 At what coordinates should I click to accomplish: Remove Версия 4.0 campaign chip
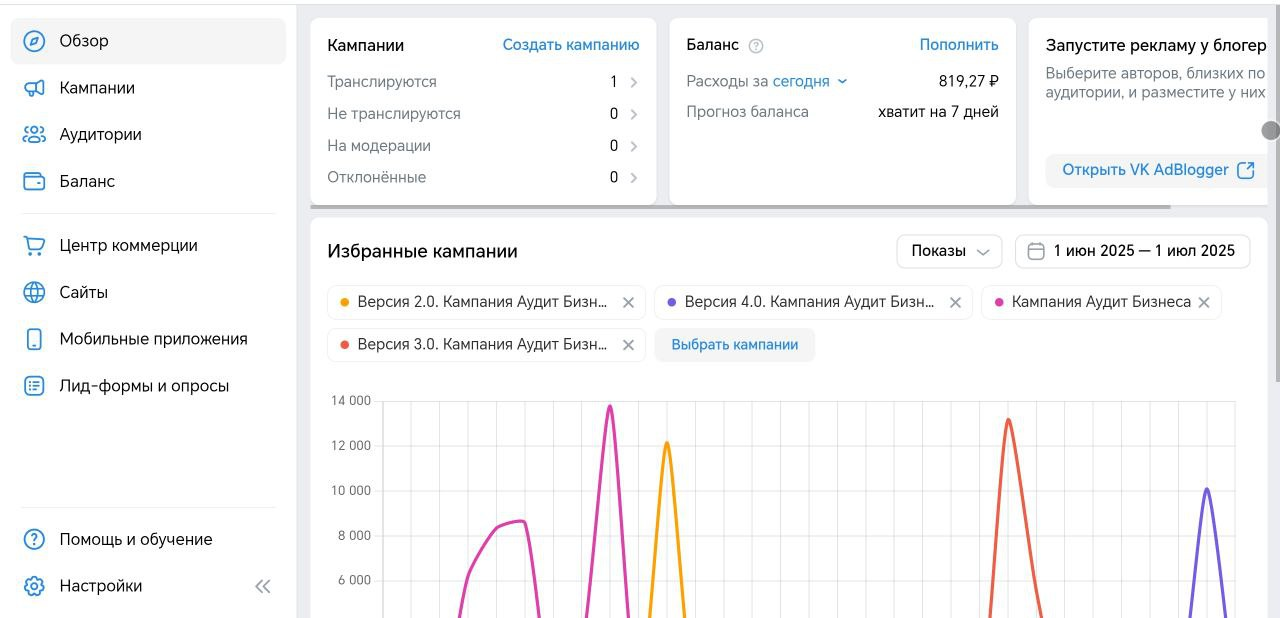coord(955,302)
